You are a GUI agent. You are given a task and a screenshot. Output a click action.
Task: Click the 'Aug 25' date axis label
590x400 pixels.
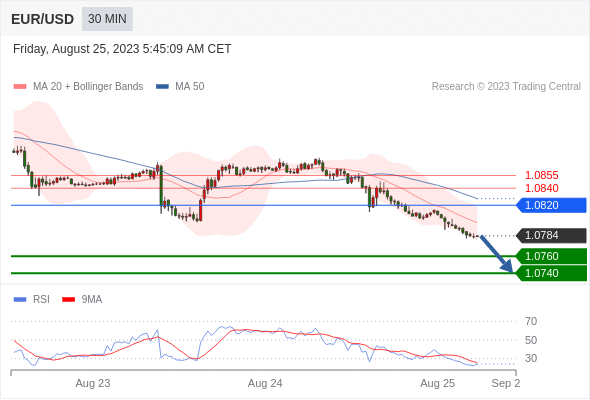click(437, 383)
